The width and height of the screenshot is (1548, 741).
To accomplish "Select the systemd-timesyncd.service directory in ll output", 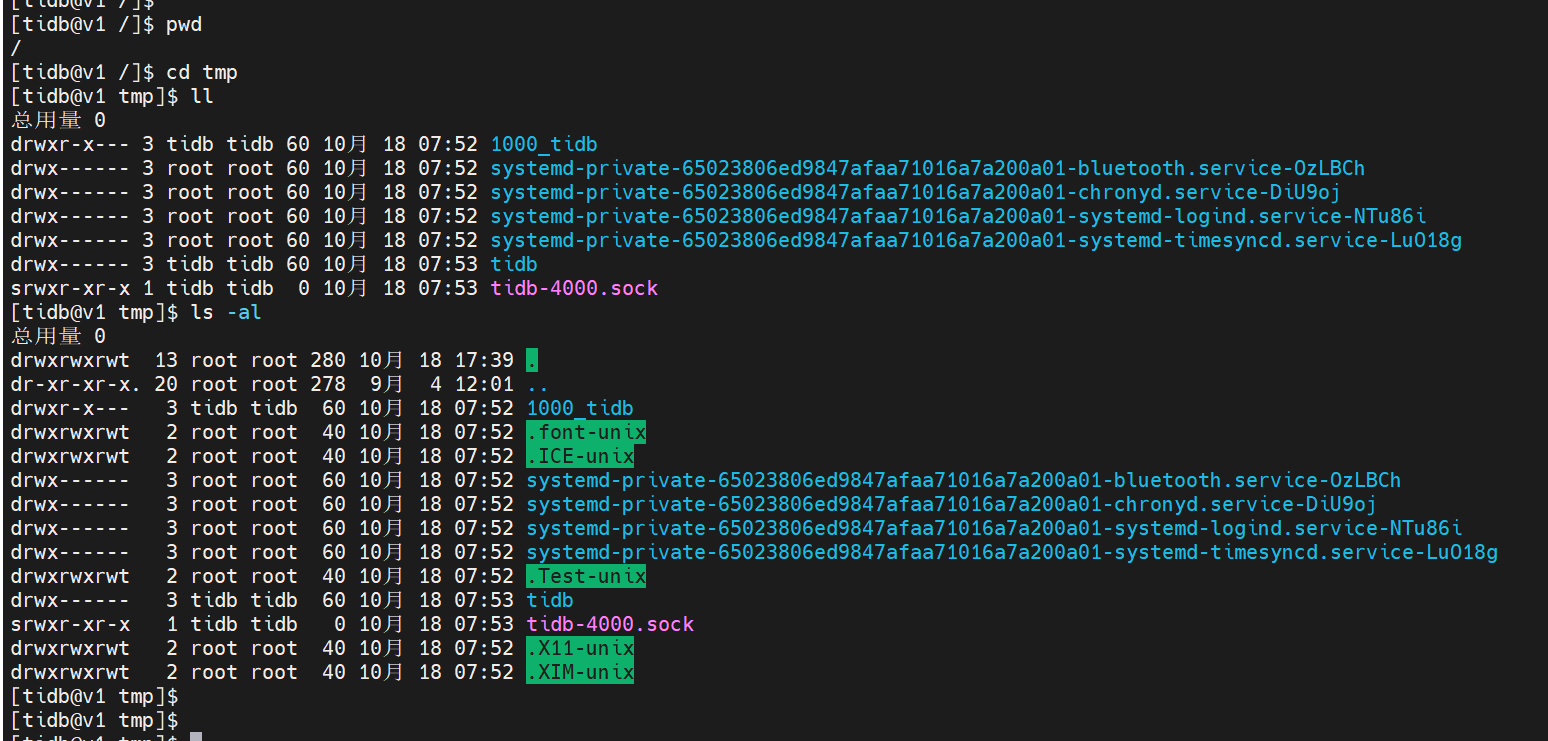I will (x=975, y=240).
